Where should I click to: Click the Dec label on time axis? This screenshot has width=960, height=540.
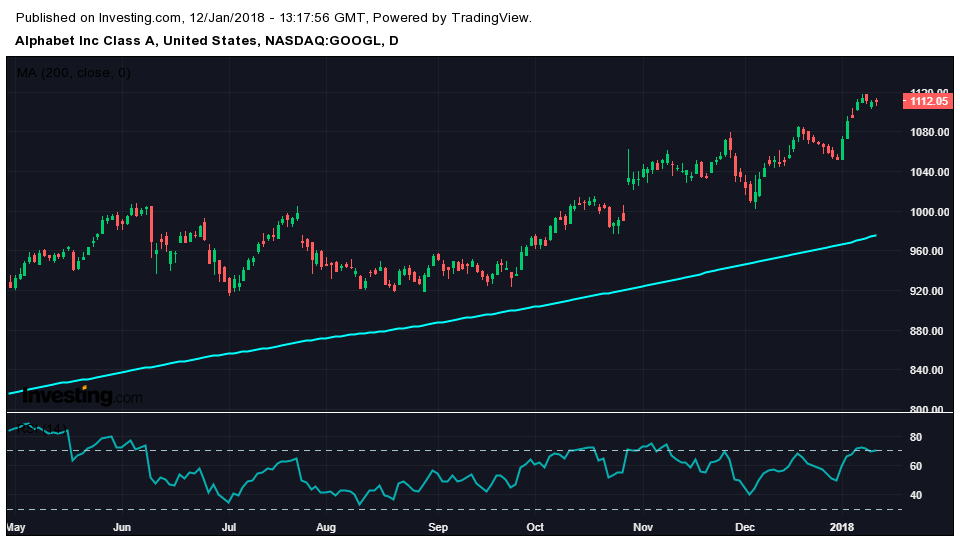[744, 527]
